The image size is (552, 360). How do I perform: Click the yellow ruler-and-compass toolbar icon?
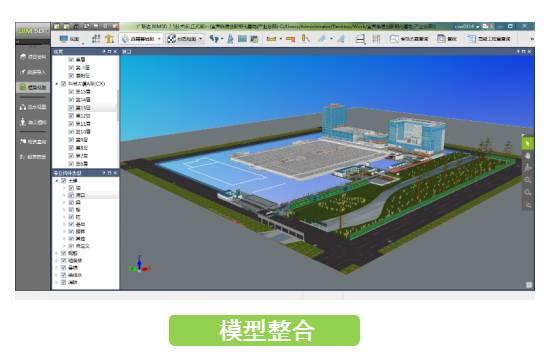[305, 39]
